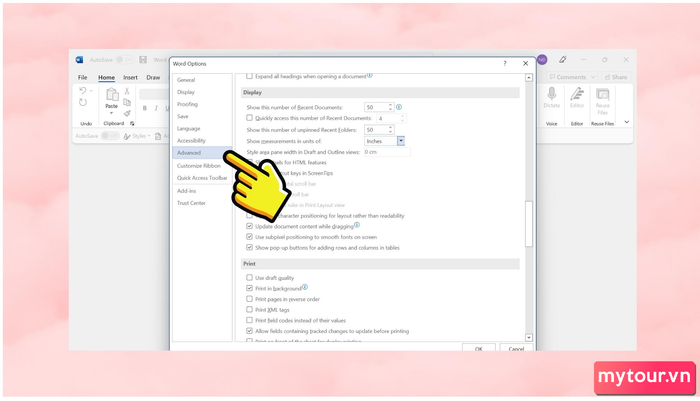Screen dimensions: 700x401
Task: Click the Word app logo icon
Action: [x=79, y=60]
